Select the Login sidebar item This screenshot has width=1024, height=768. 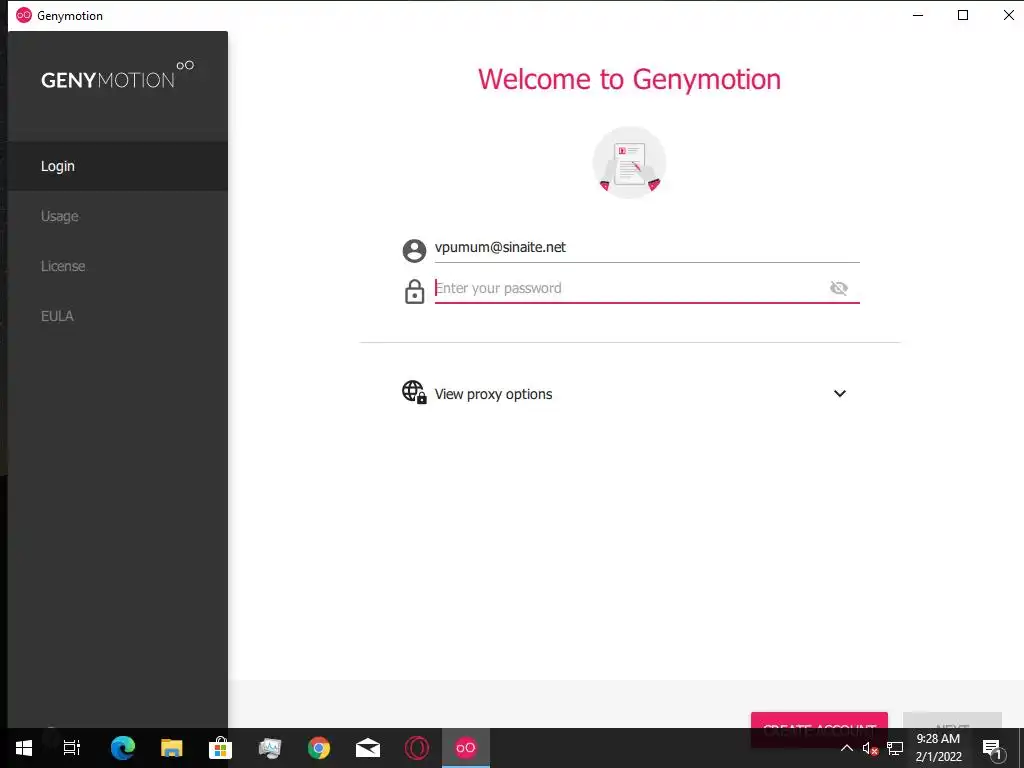(x=118, y=166)
